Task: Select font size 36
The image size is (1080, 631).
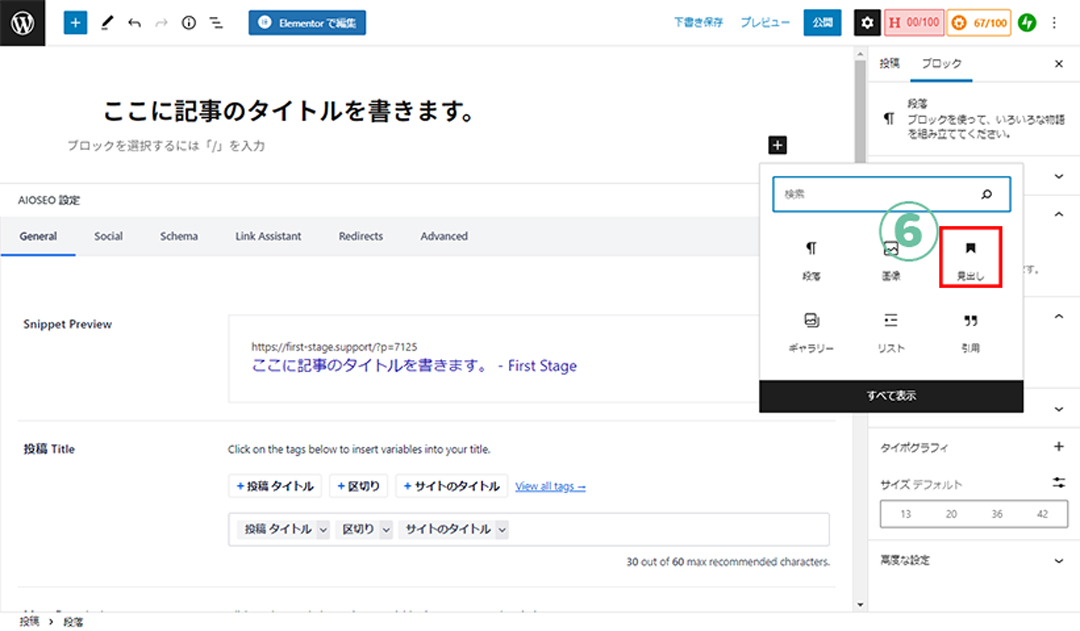Action: tap(996, 514)
